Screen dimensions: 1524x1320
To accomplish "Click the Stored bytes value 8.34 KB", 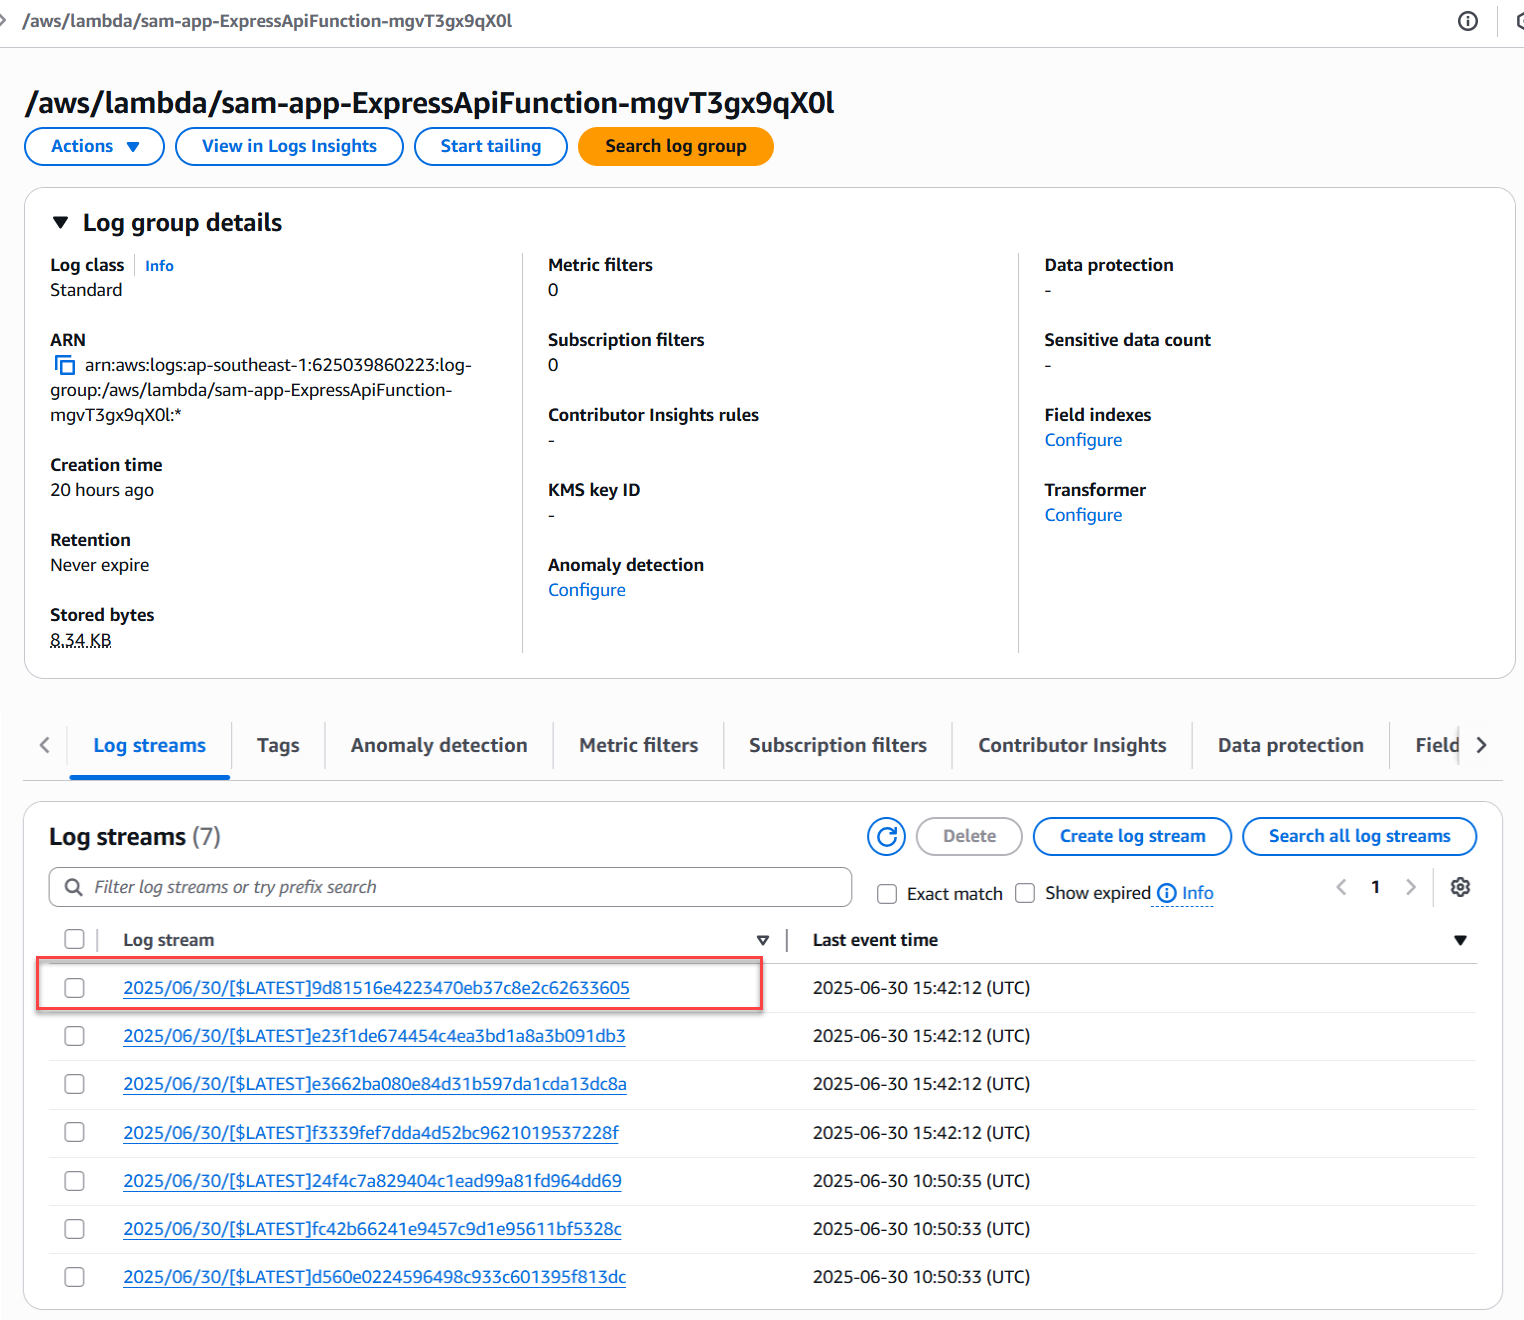I will pyautogui.click(x=81, y=640).
